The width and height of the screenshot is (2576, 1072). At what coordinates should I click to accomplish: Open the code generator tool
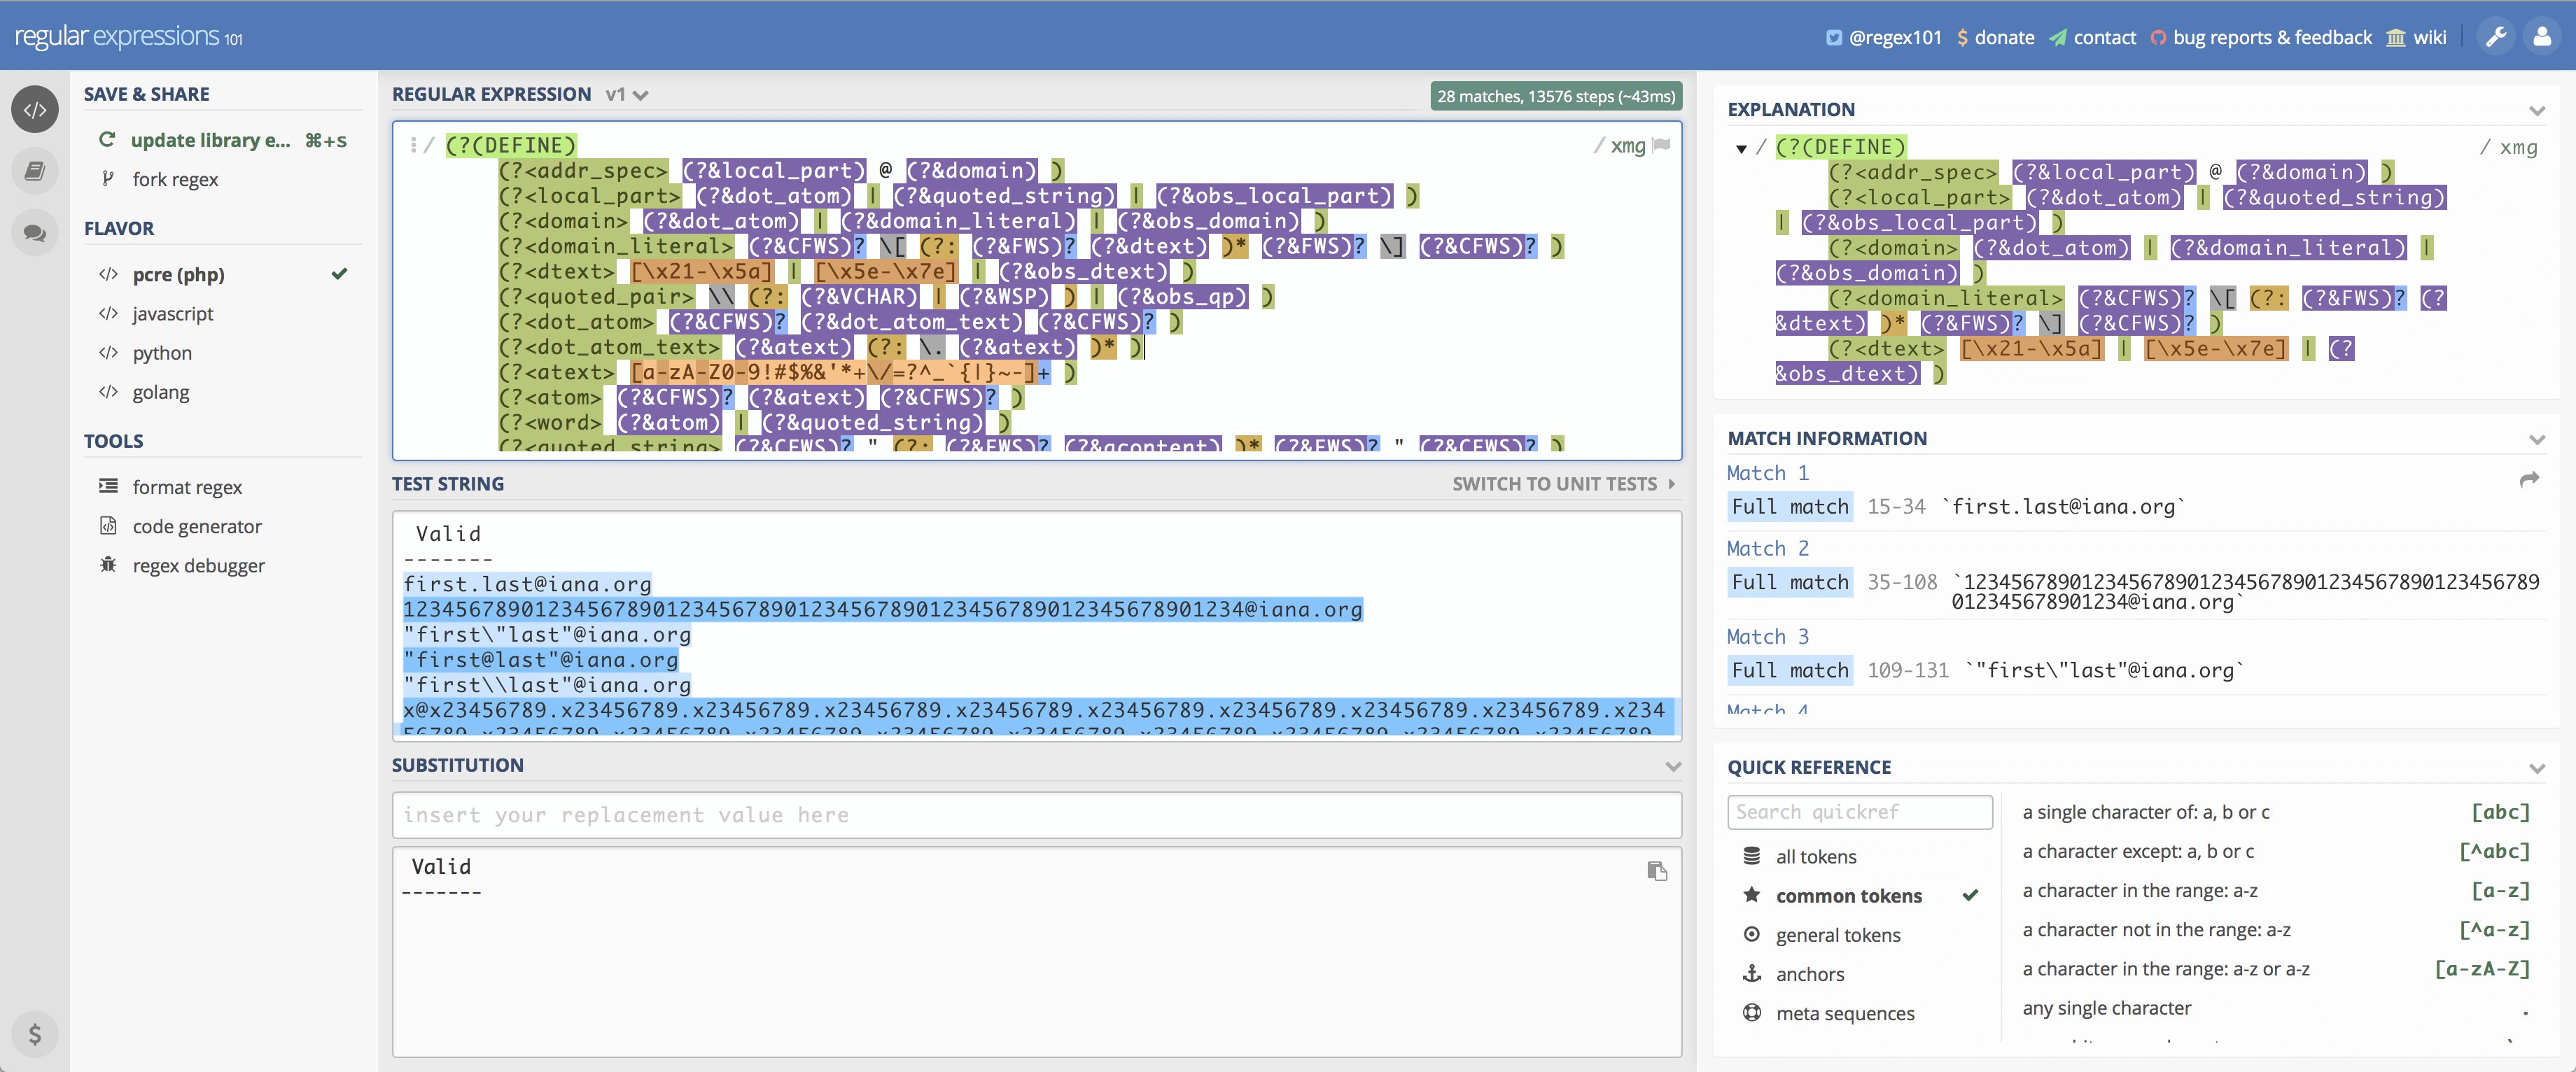coord(196,527)
